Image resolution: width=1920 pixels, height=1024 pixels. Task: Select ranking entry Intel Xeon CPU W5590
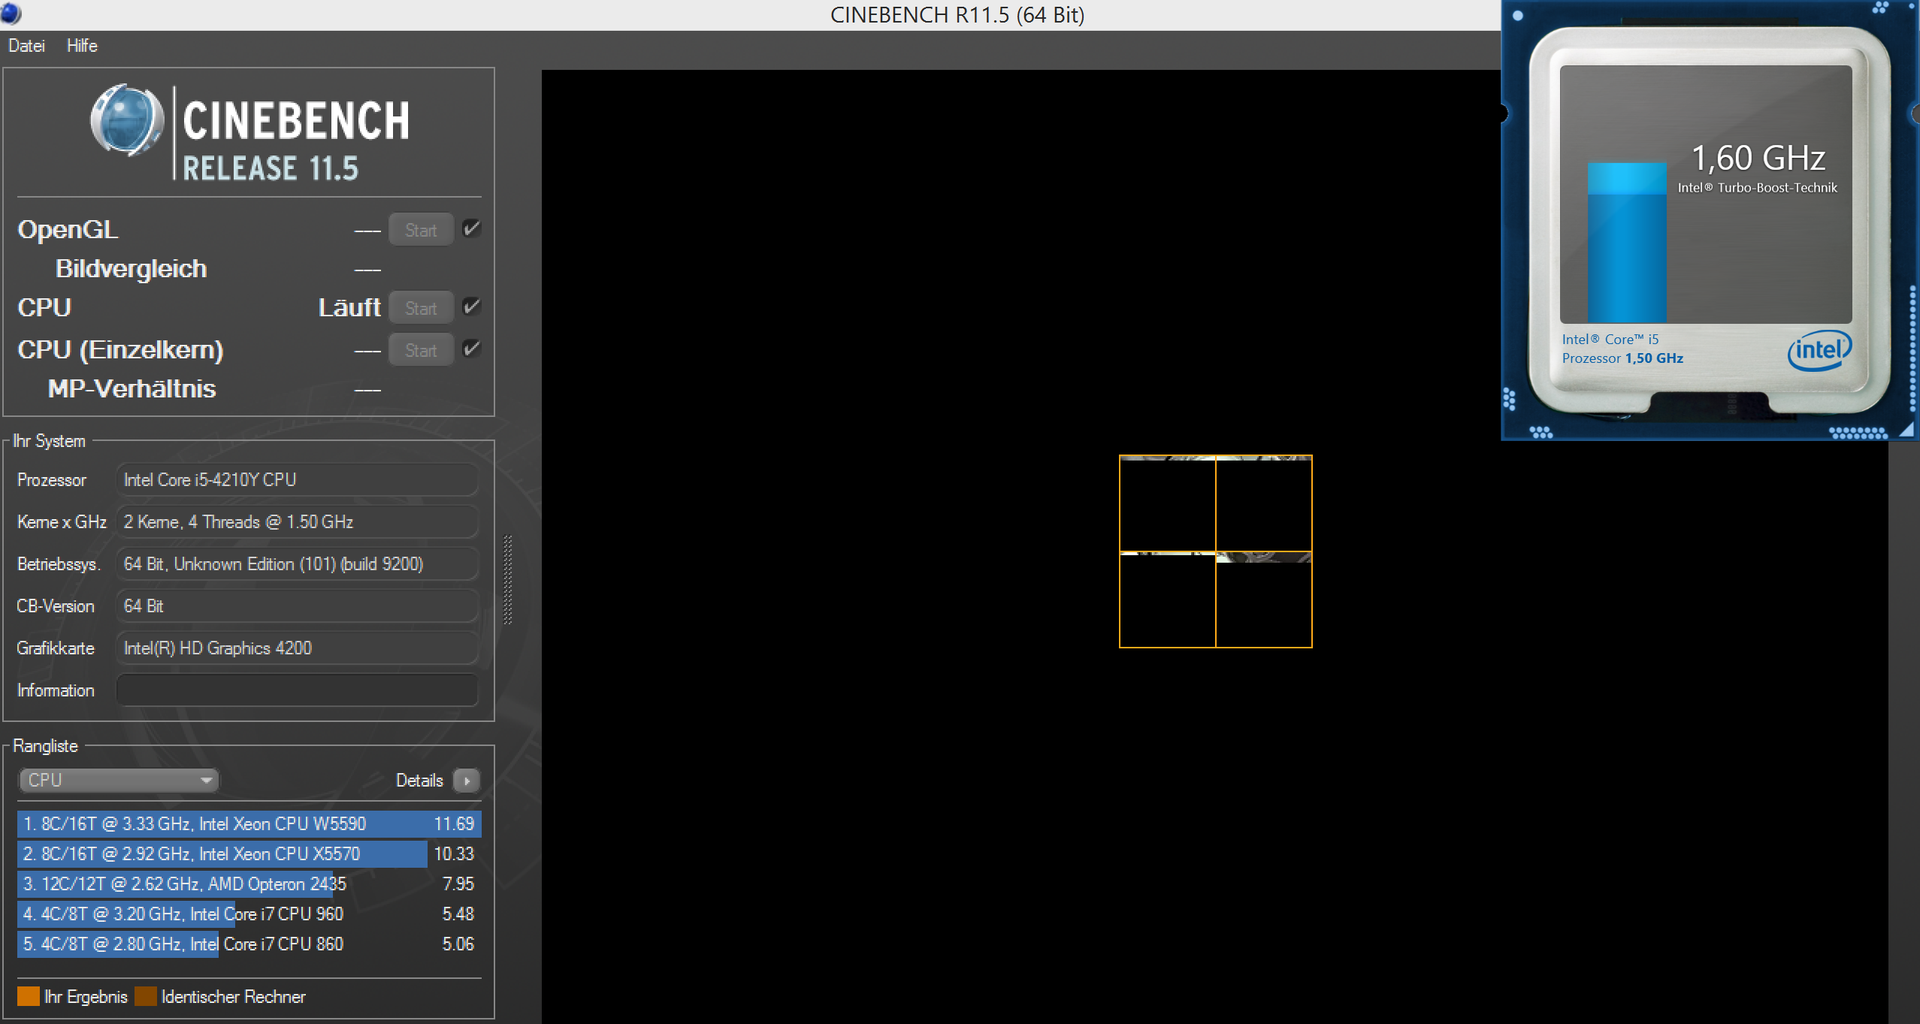(249, 824)
